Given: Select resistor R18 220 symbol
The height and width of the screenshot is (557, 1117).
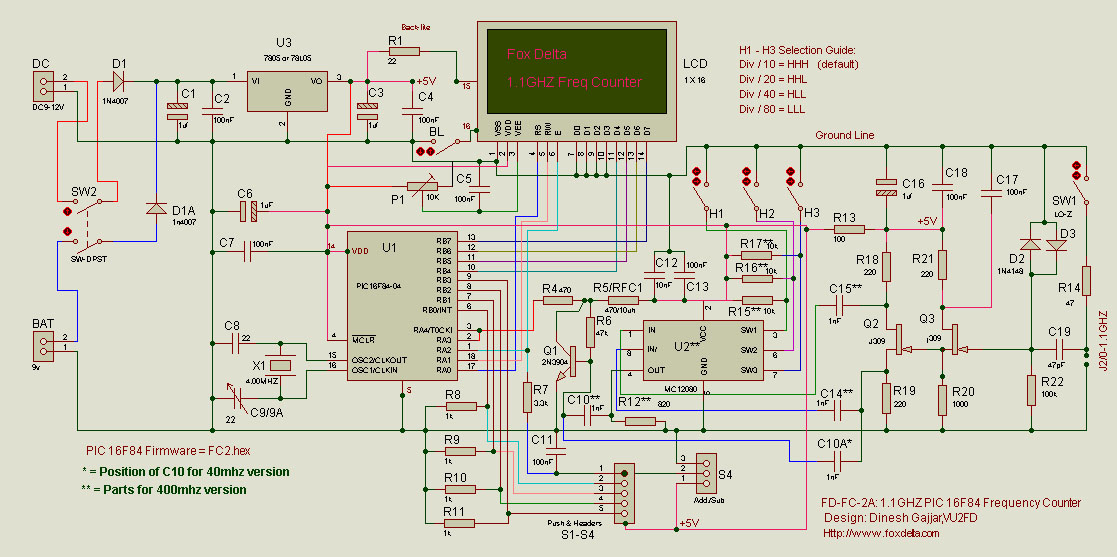Looking at the screenshot, I should tap(887, 267).
